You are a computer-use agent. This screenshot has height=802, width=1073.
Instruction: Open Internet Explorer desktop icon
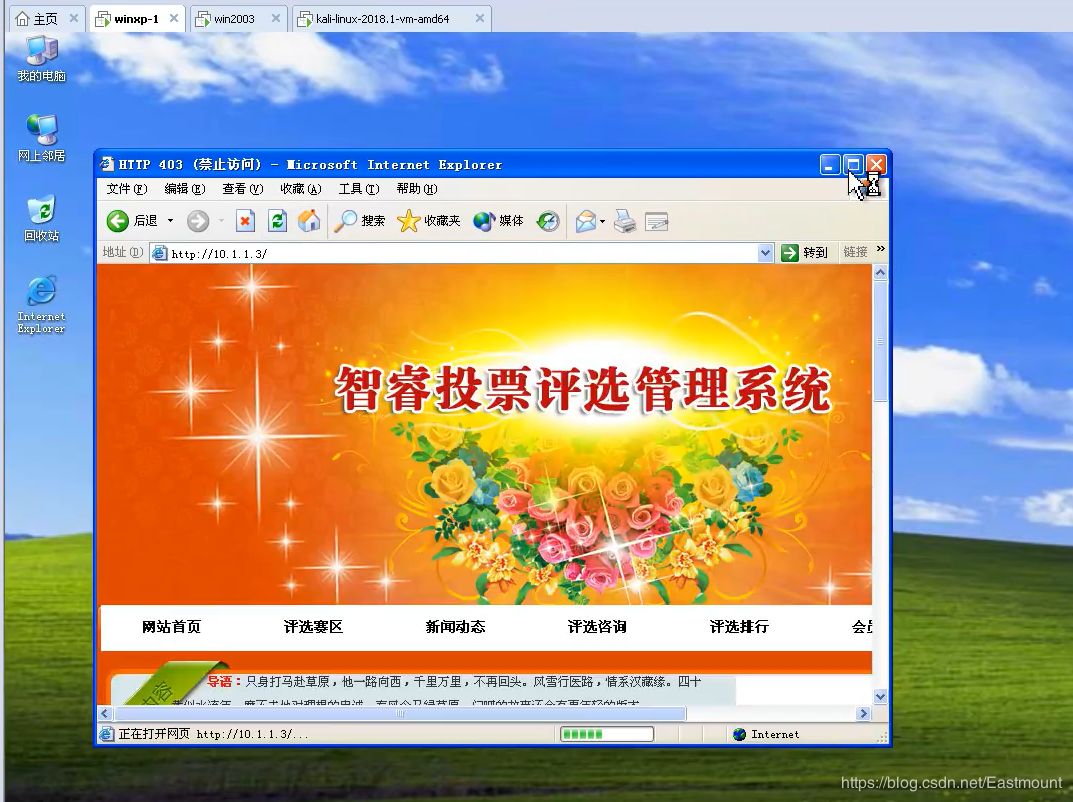[42, 305]
